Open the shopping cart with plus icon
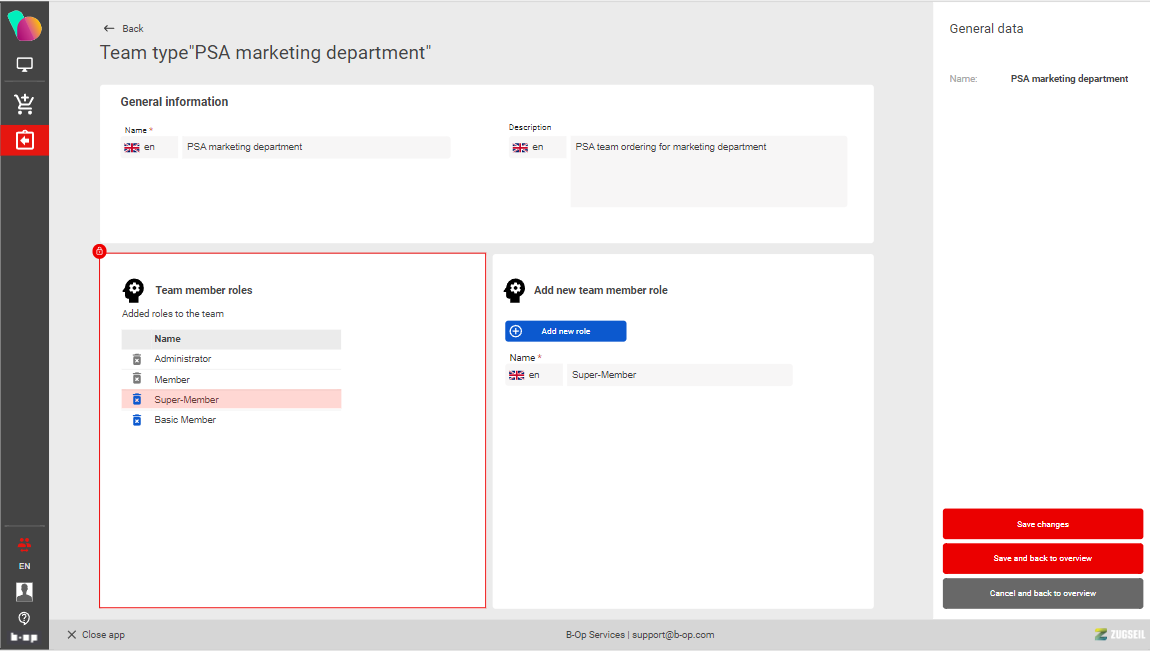Viewport: 1150px width, 651px height. pos(24,103)
